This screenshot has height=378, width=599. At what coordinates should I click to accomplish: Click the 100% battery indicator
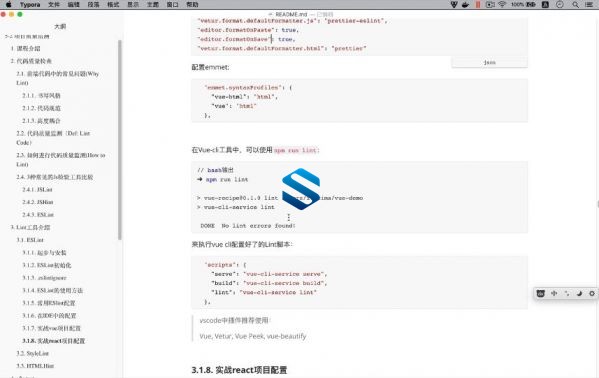[x=523, y=5]
